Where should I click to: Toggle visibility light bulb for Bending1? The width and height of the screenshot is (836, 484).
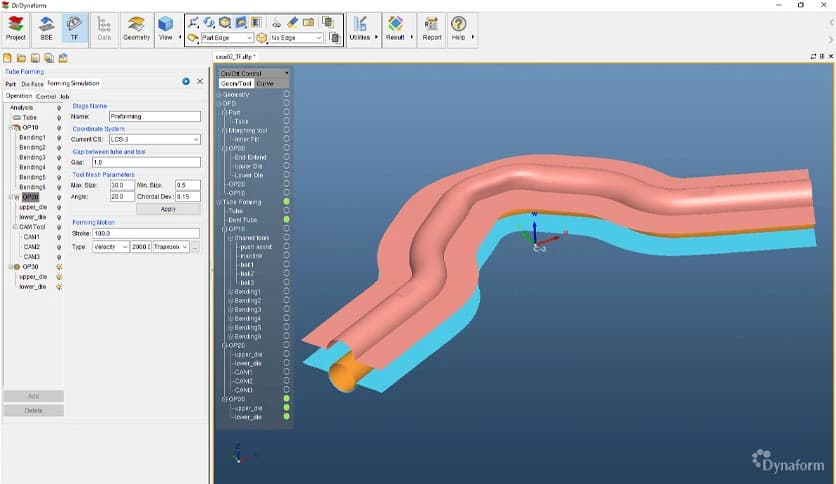59,137
